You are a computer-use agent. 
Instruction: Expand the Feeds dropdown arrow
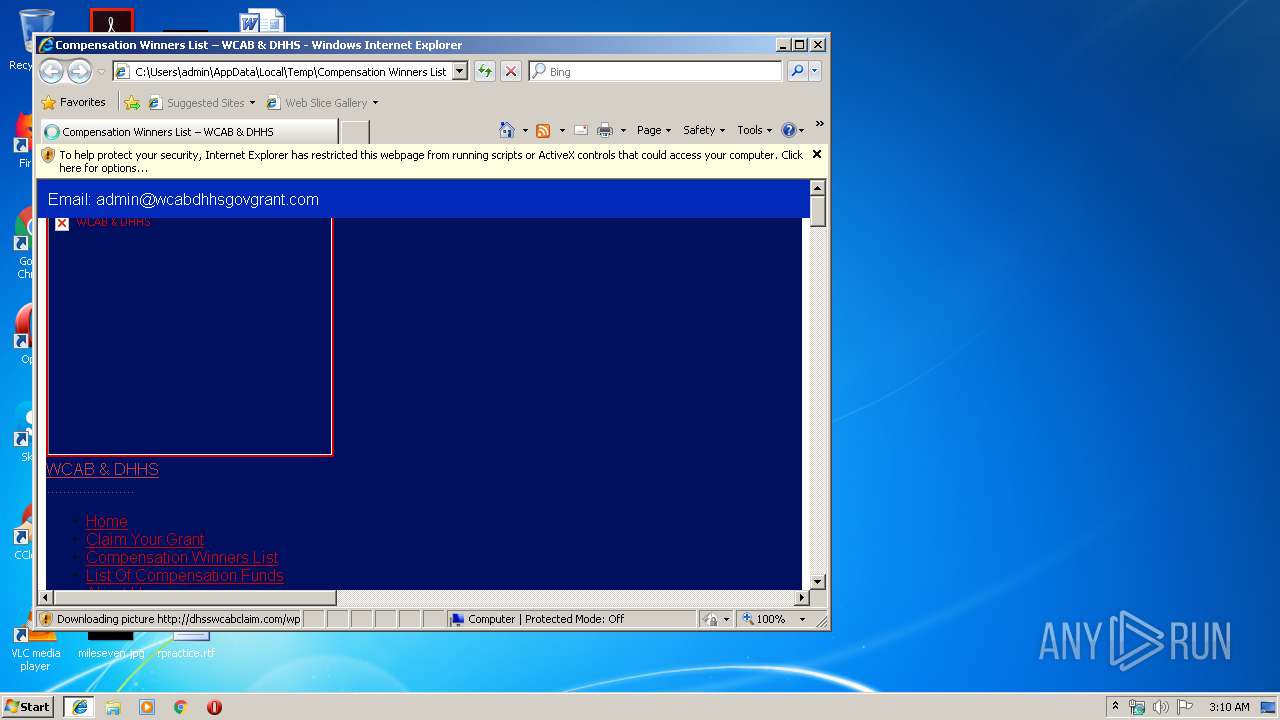click(562, 130)
